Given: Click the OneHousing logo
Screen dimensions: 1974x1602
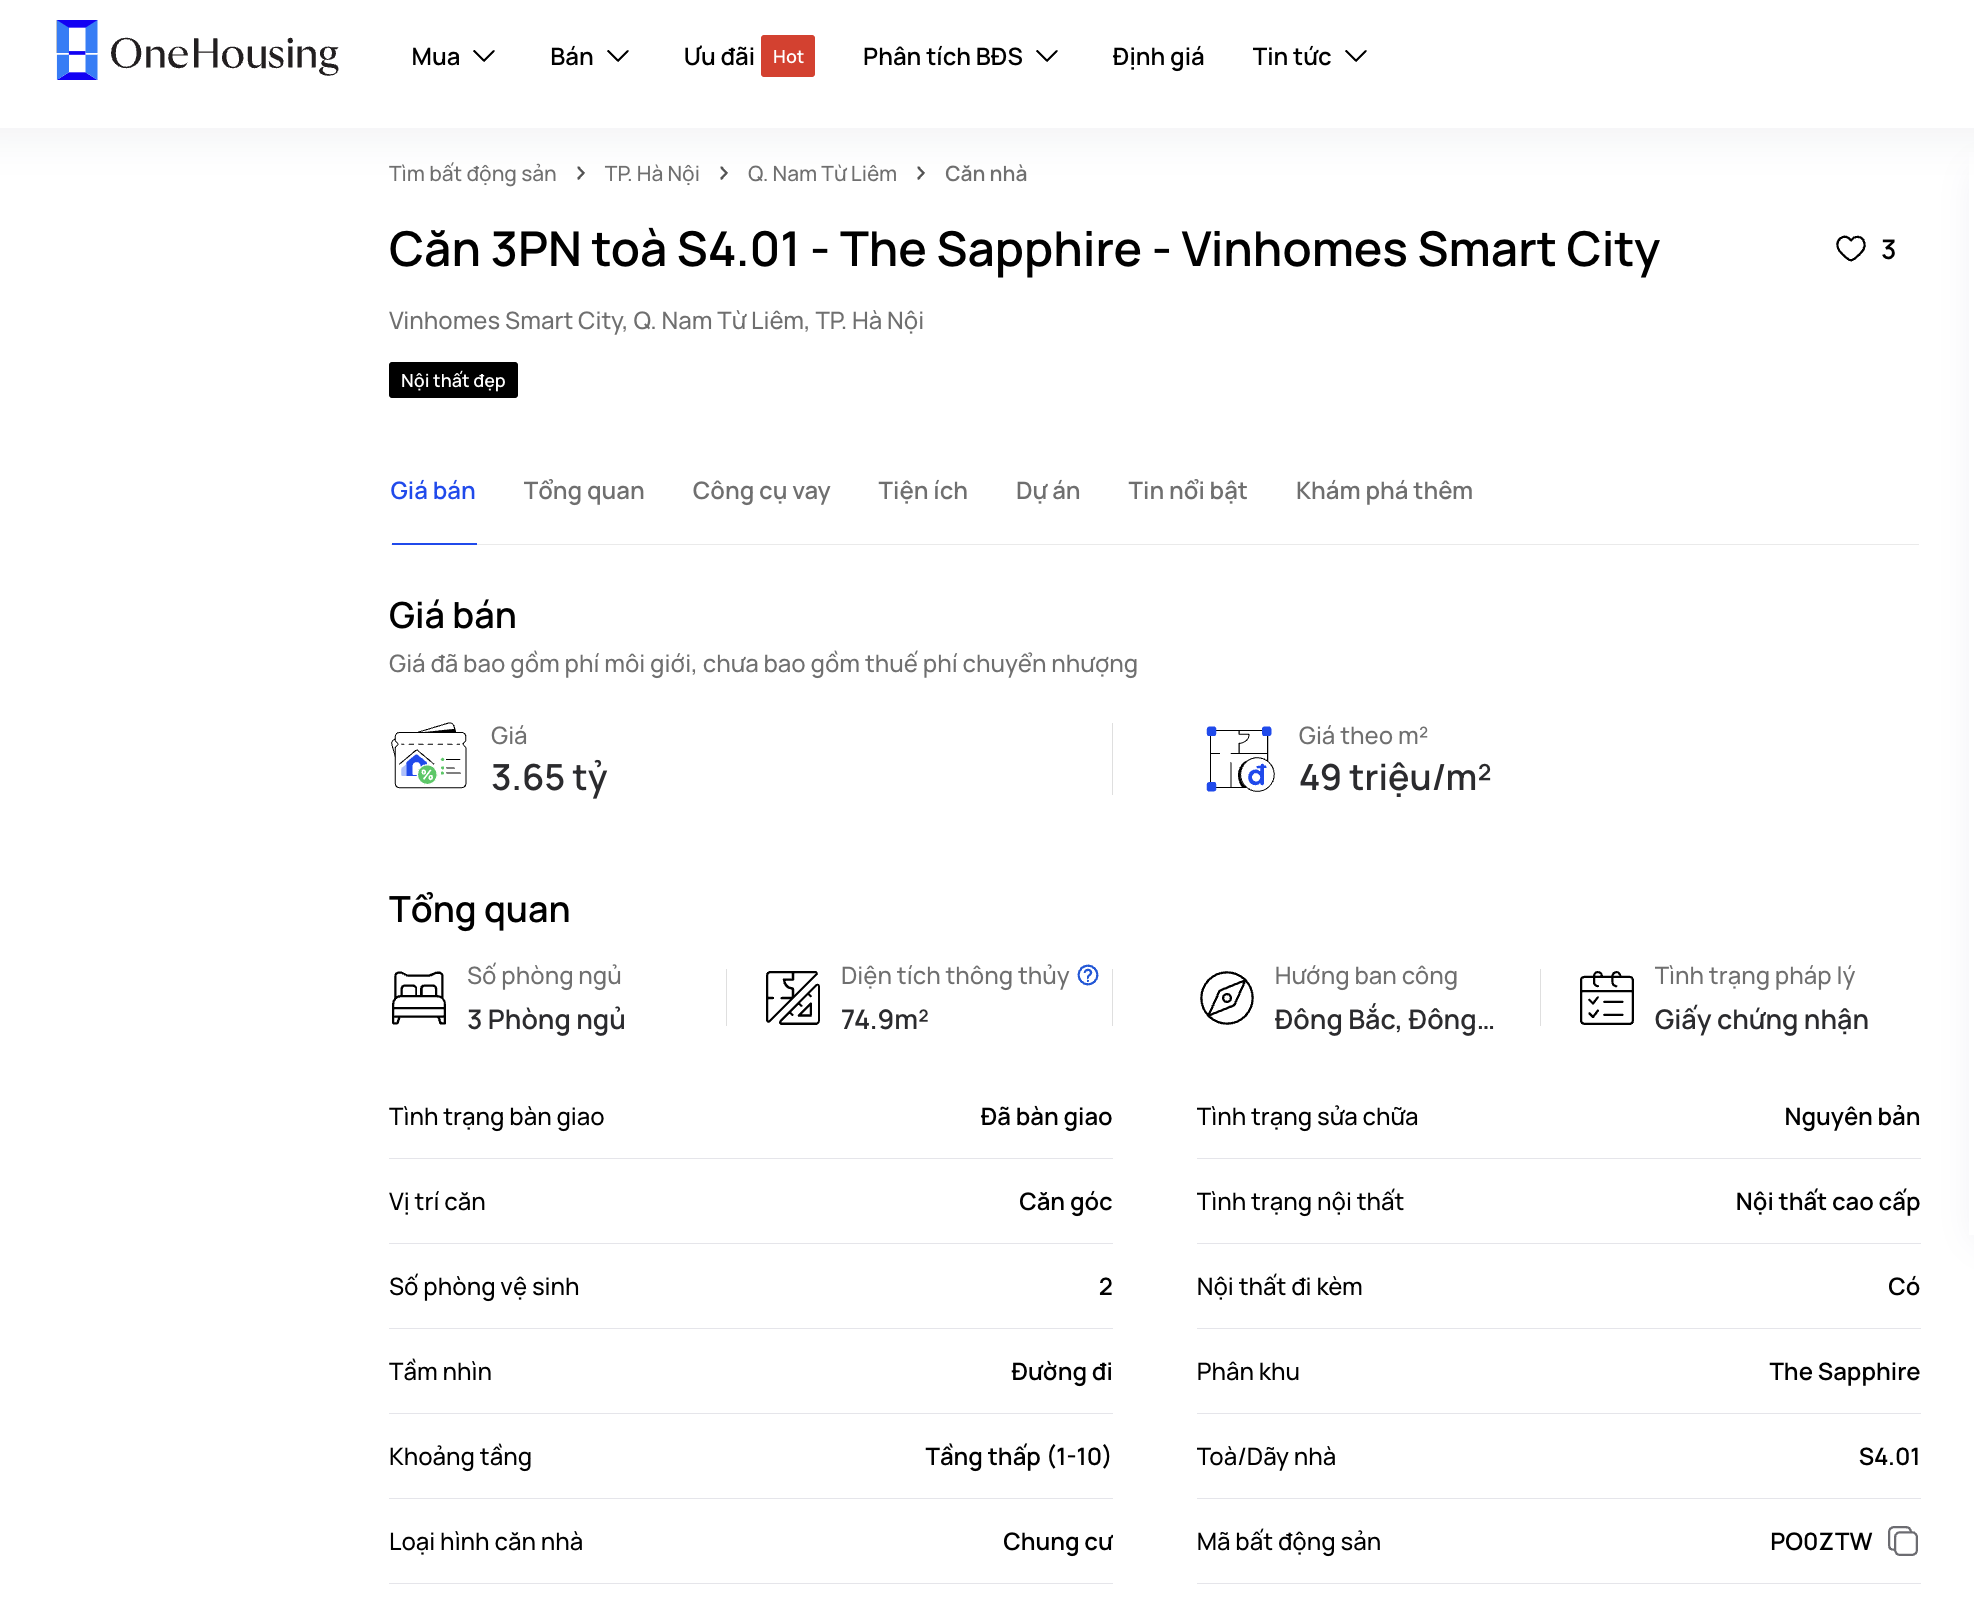Looking at the screenshot, I should pyautogui.click(x=198, y=50).
